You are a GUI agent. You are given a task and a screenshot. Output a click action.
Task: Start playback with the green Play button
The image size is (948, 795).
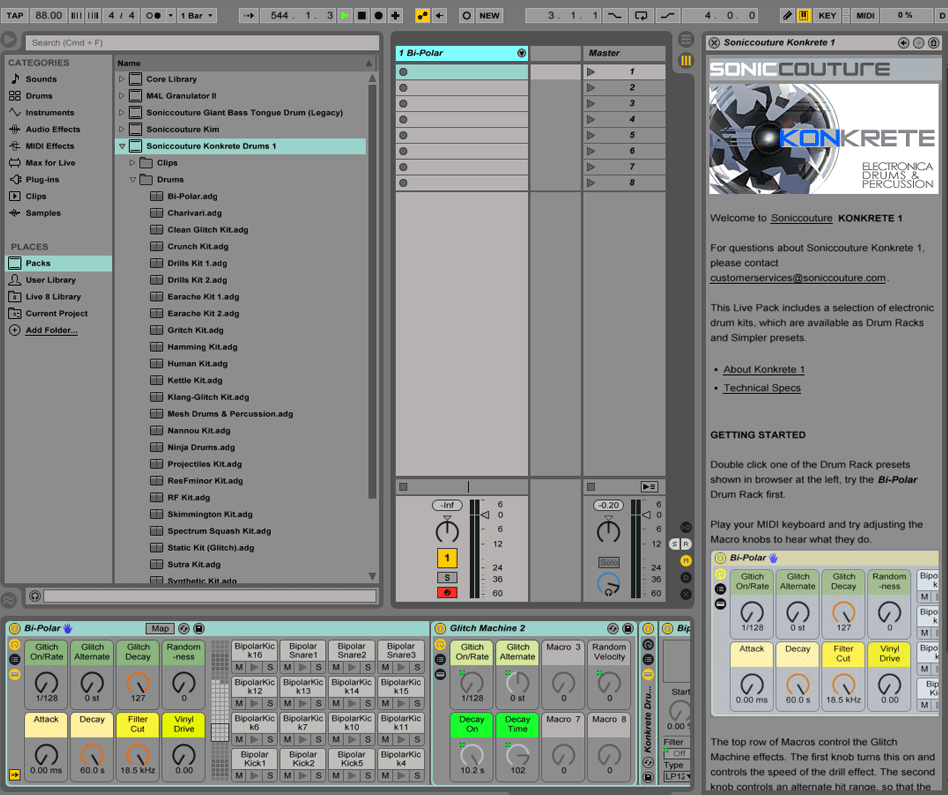(345, 16)
